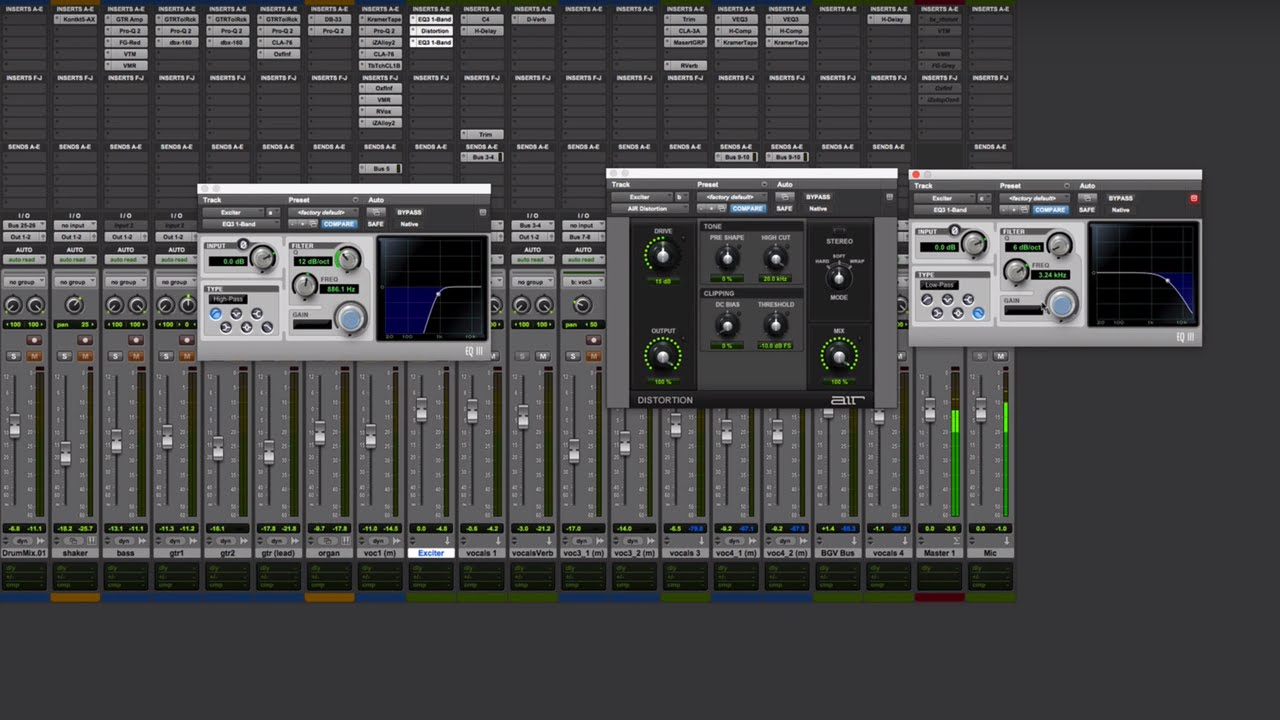Screen dimensions: 1280x720
Task: Click 886.1 Hz frequency field in left EQ3
Action: (x=339, y=289)
